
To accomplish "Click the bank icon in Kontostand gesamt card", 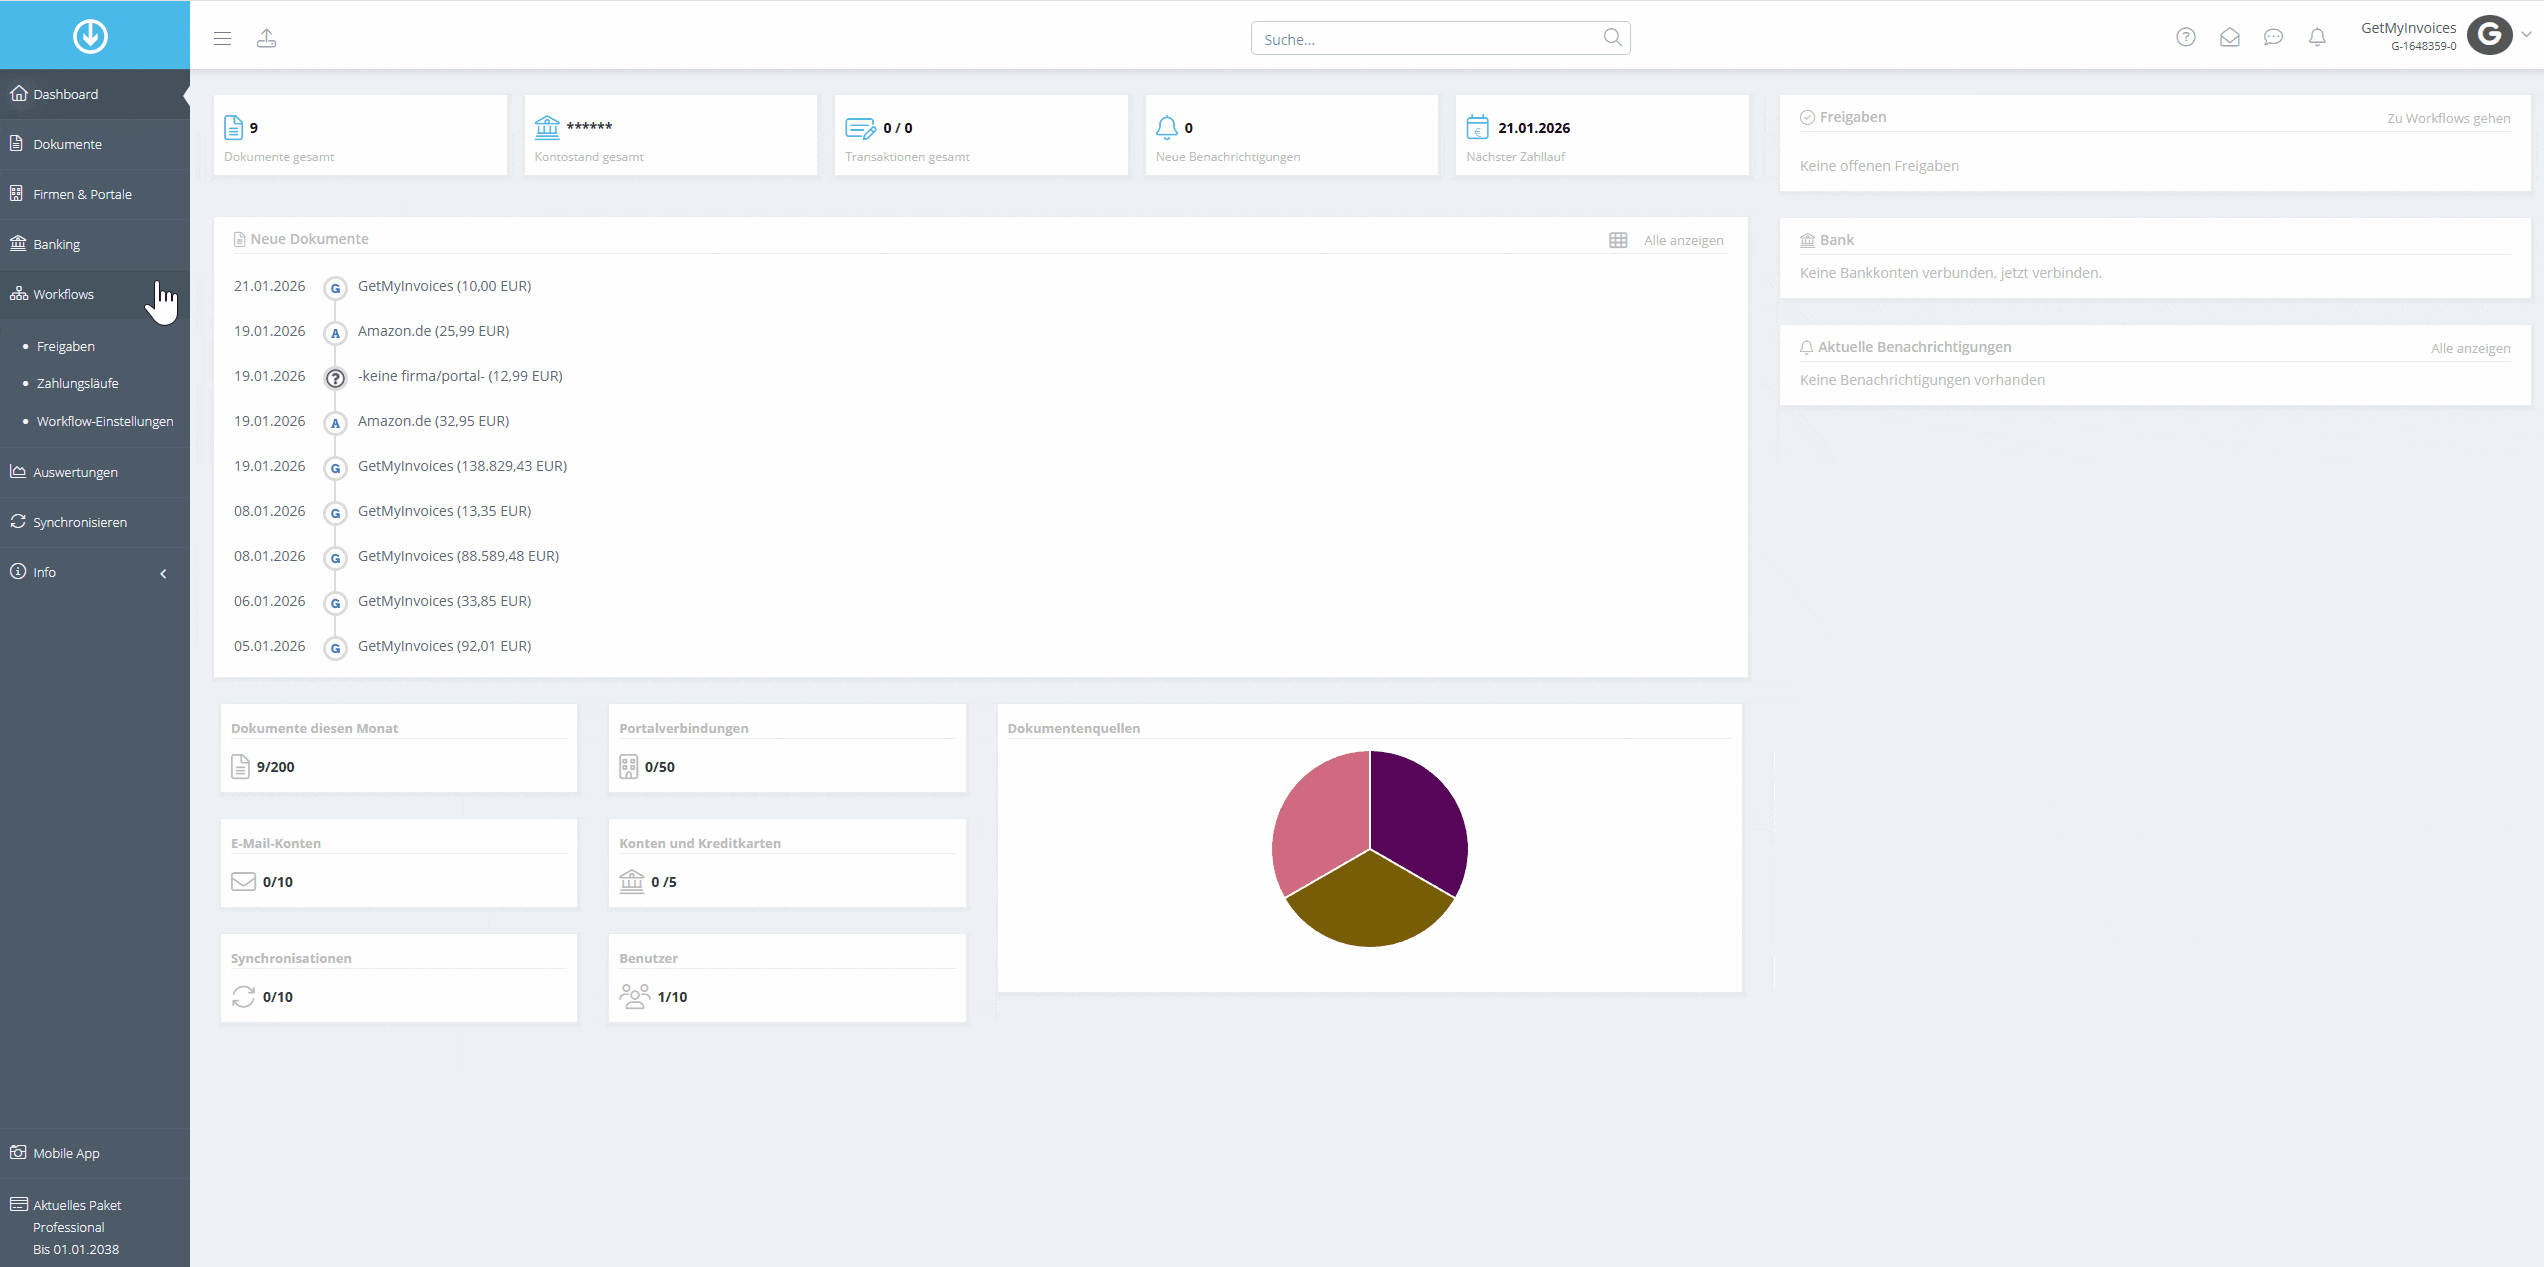I will pyautogui.click(x=547, y=127).
